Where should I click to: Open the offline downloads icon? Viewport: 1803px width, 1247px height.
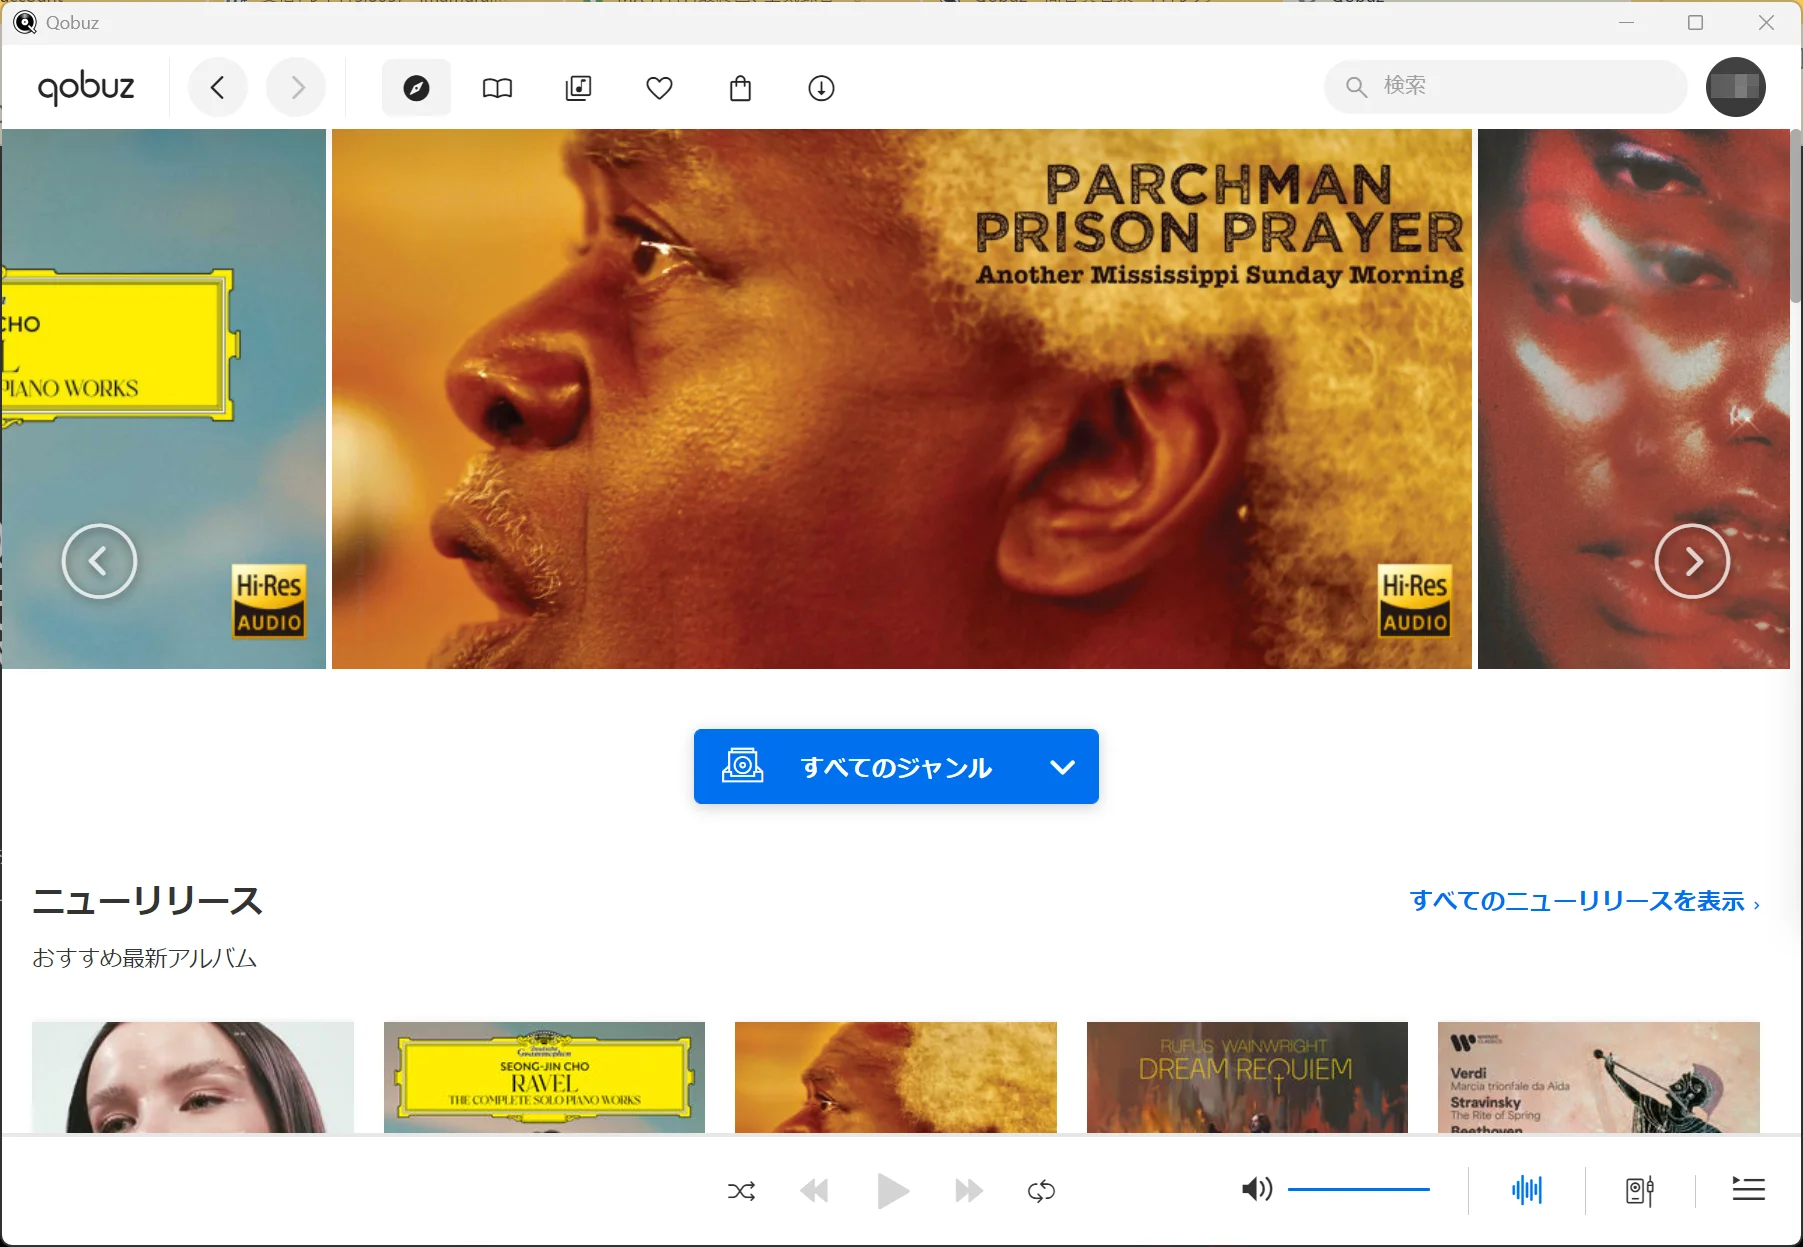[821, 88]
